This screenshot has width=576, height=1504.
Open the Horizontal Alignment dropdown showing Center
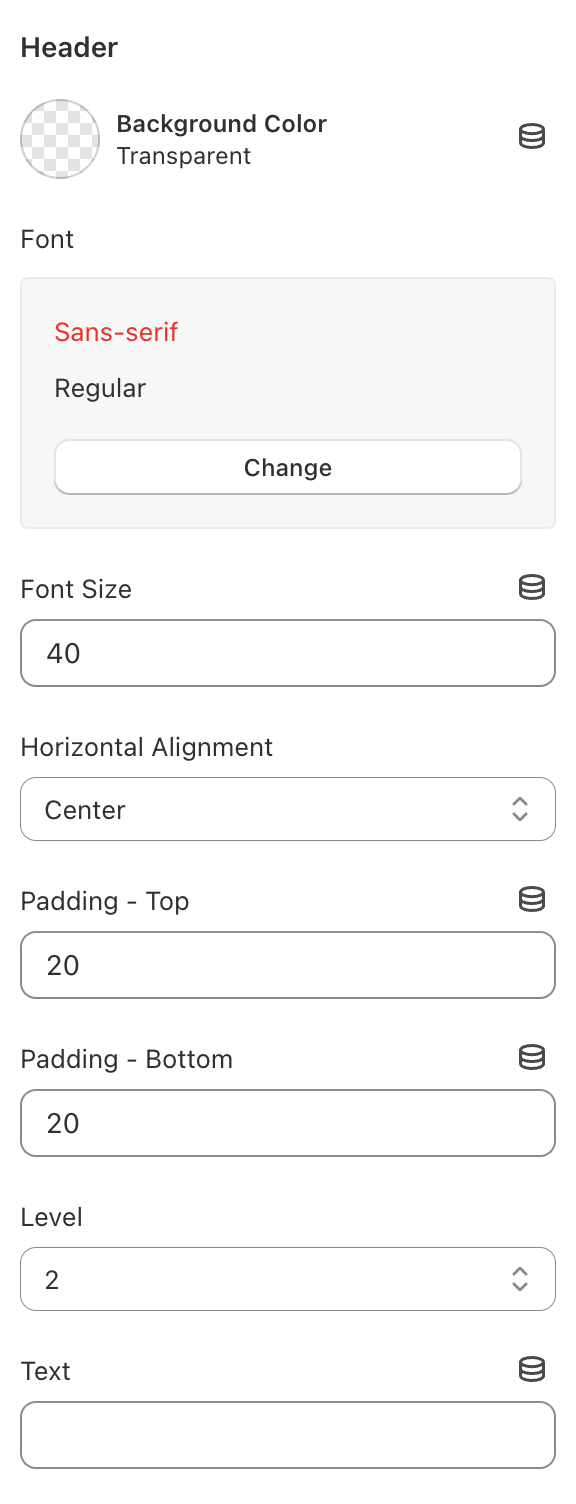(x=288, y=809)
